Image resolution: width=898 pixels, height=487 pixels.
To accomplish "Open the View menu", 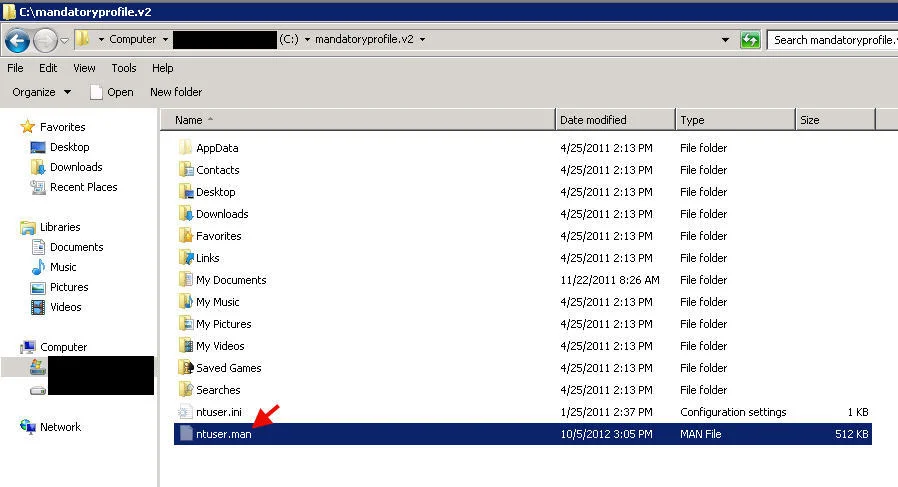I will (x=84, y=68).
